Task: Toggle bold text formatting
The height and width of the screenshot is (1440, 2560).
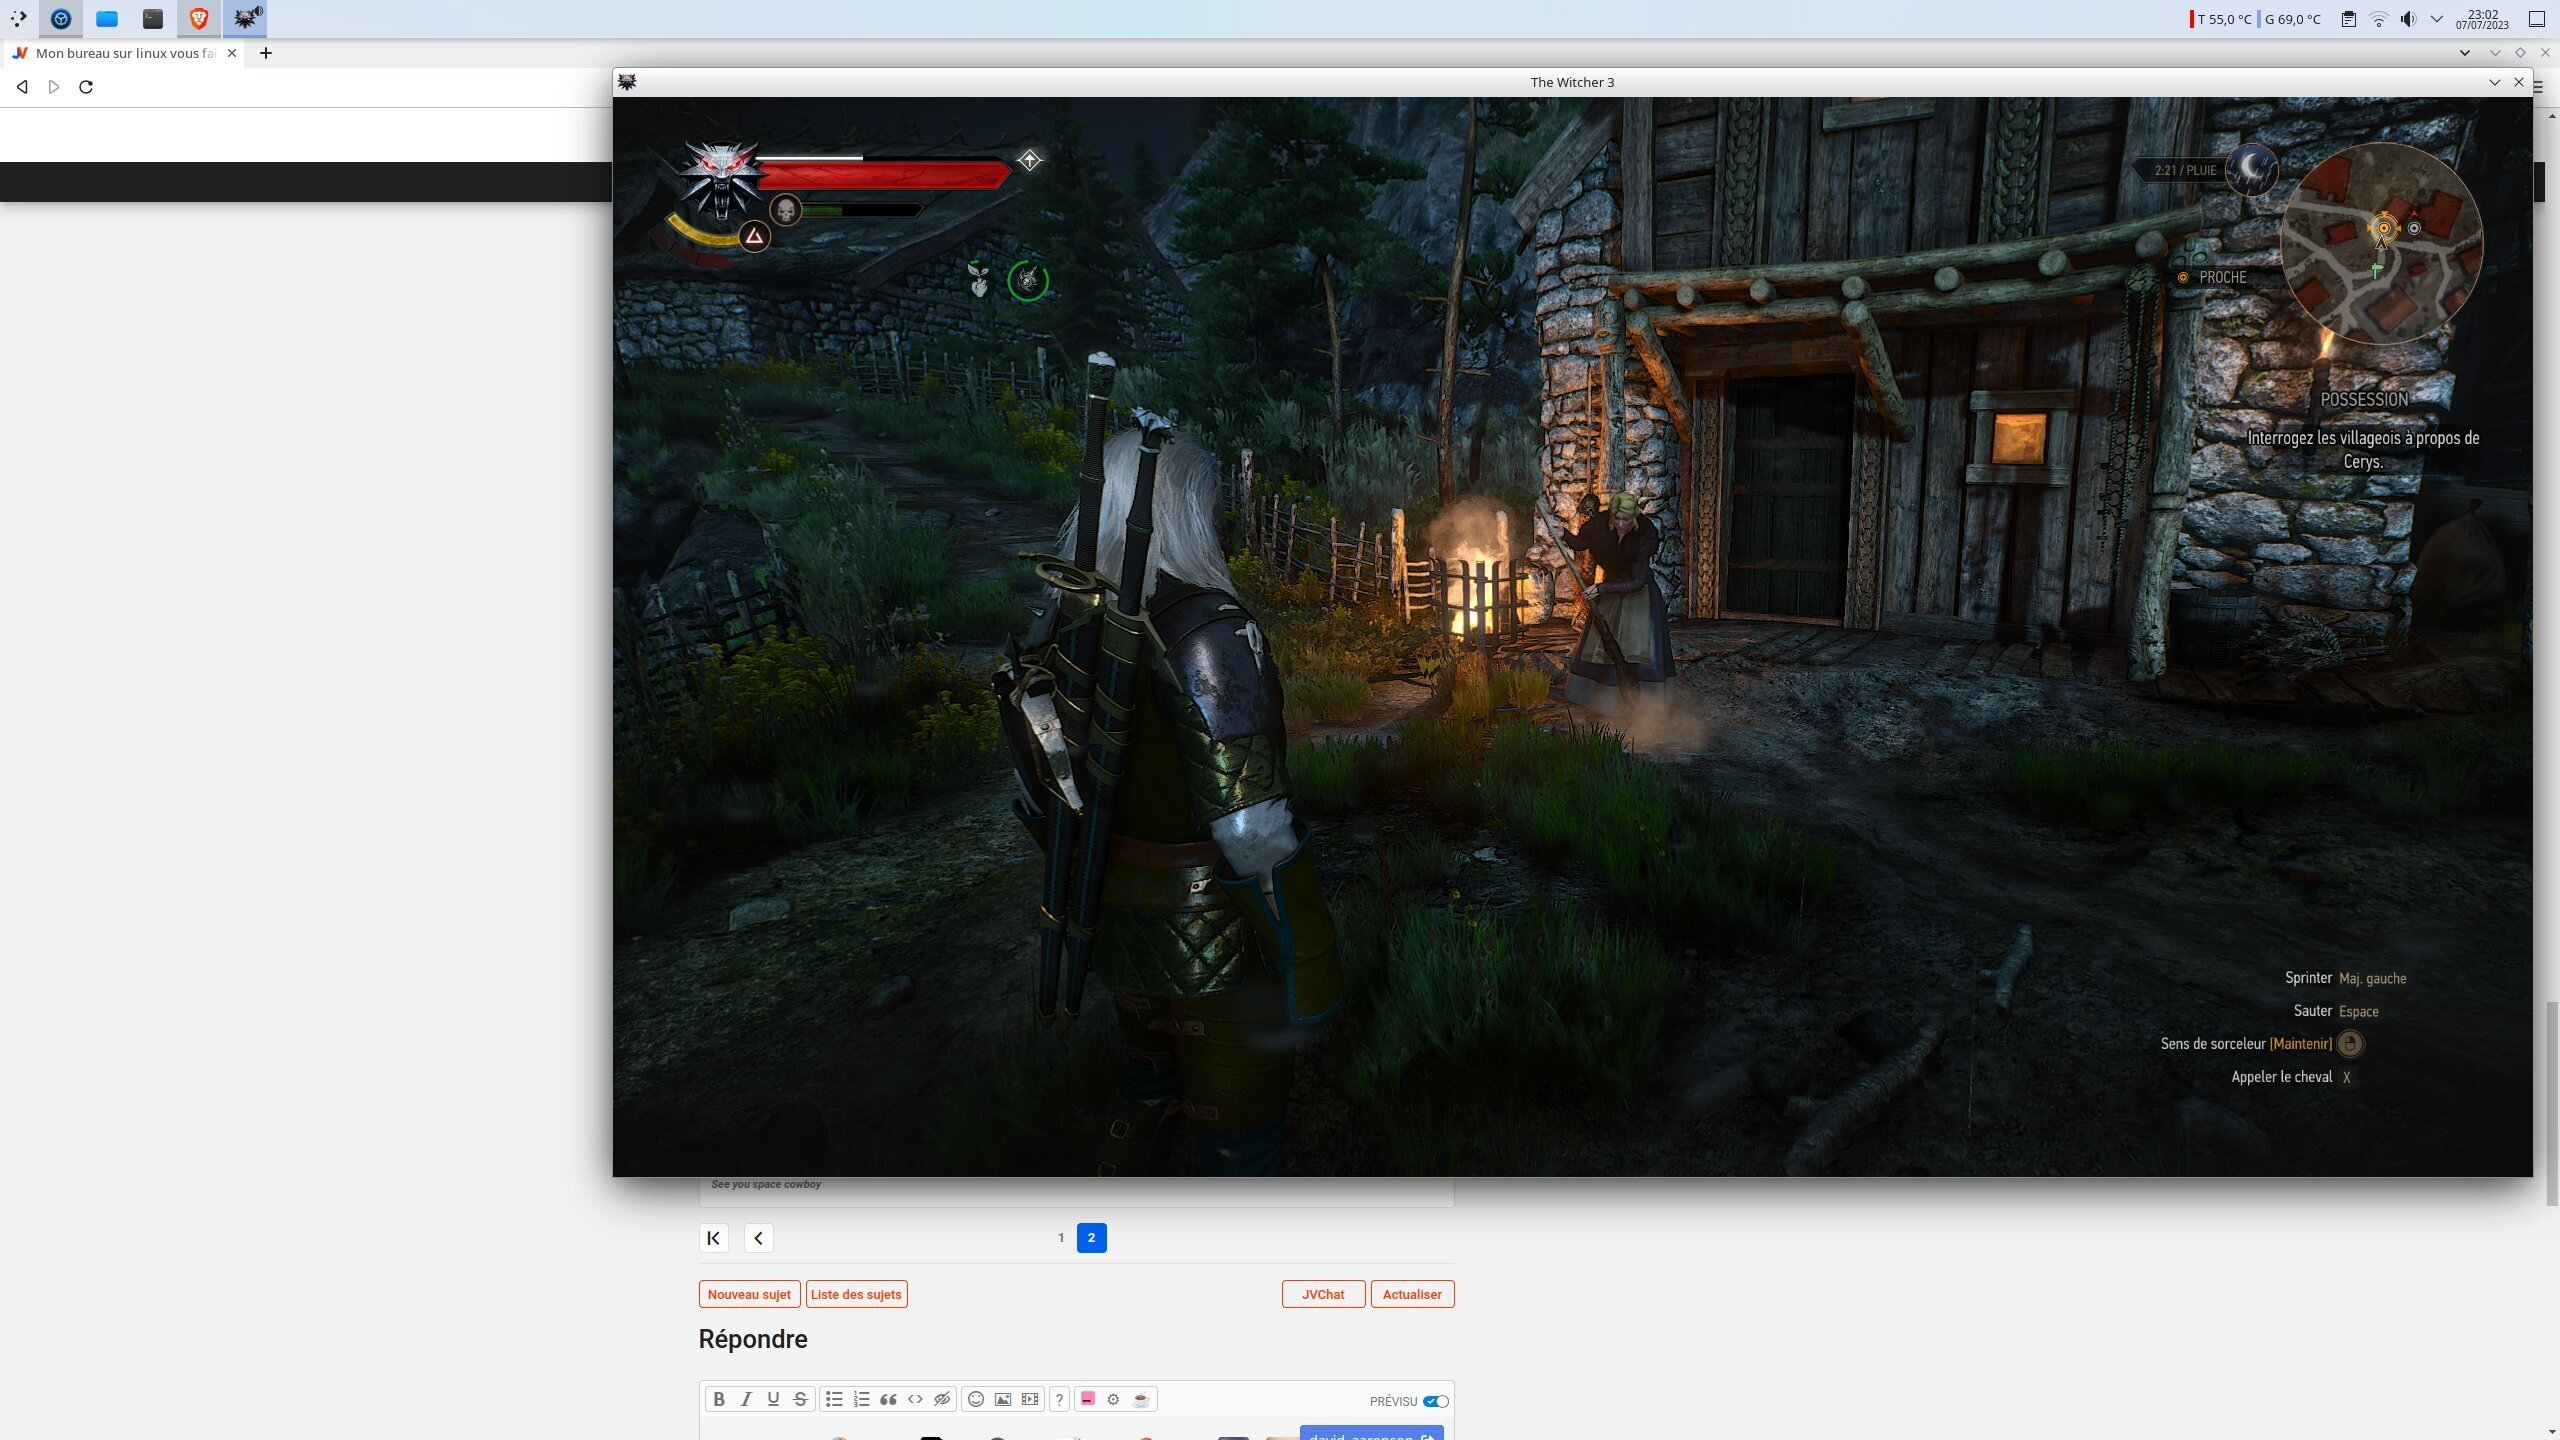Action: click(x=718, y=1399)
